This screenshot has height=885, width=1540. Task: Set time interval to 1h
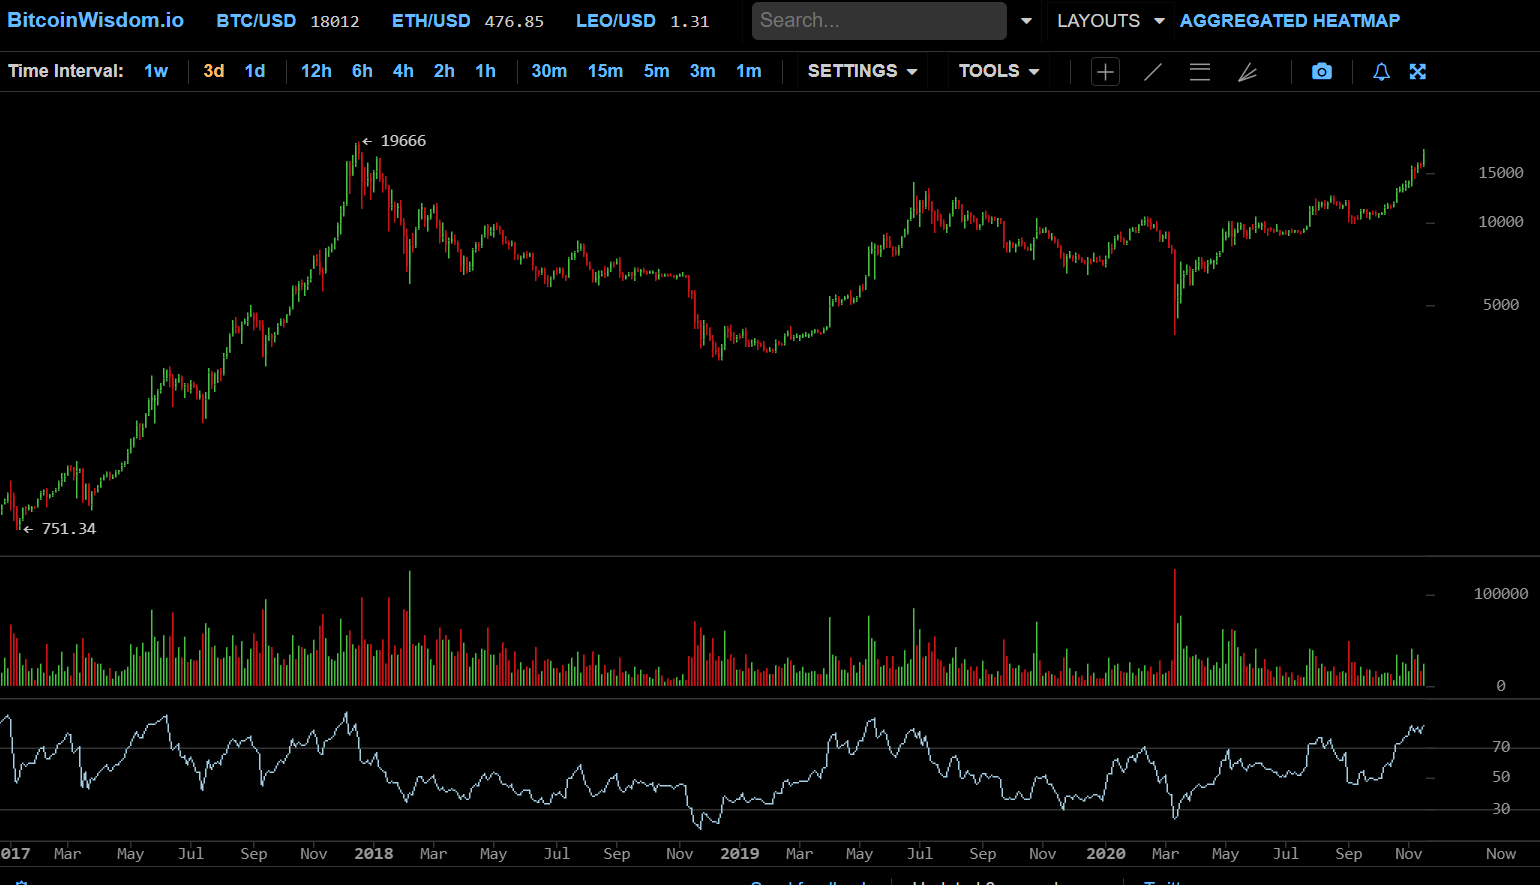(485, 71)
